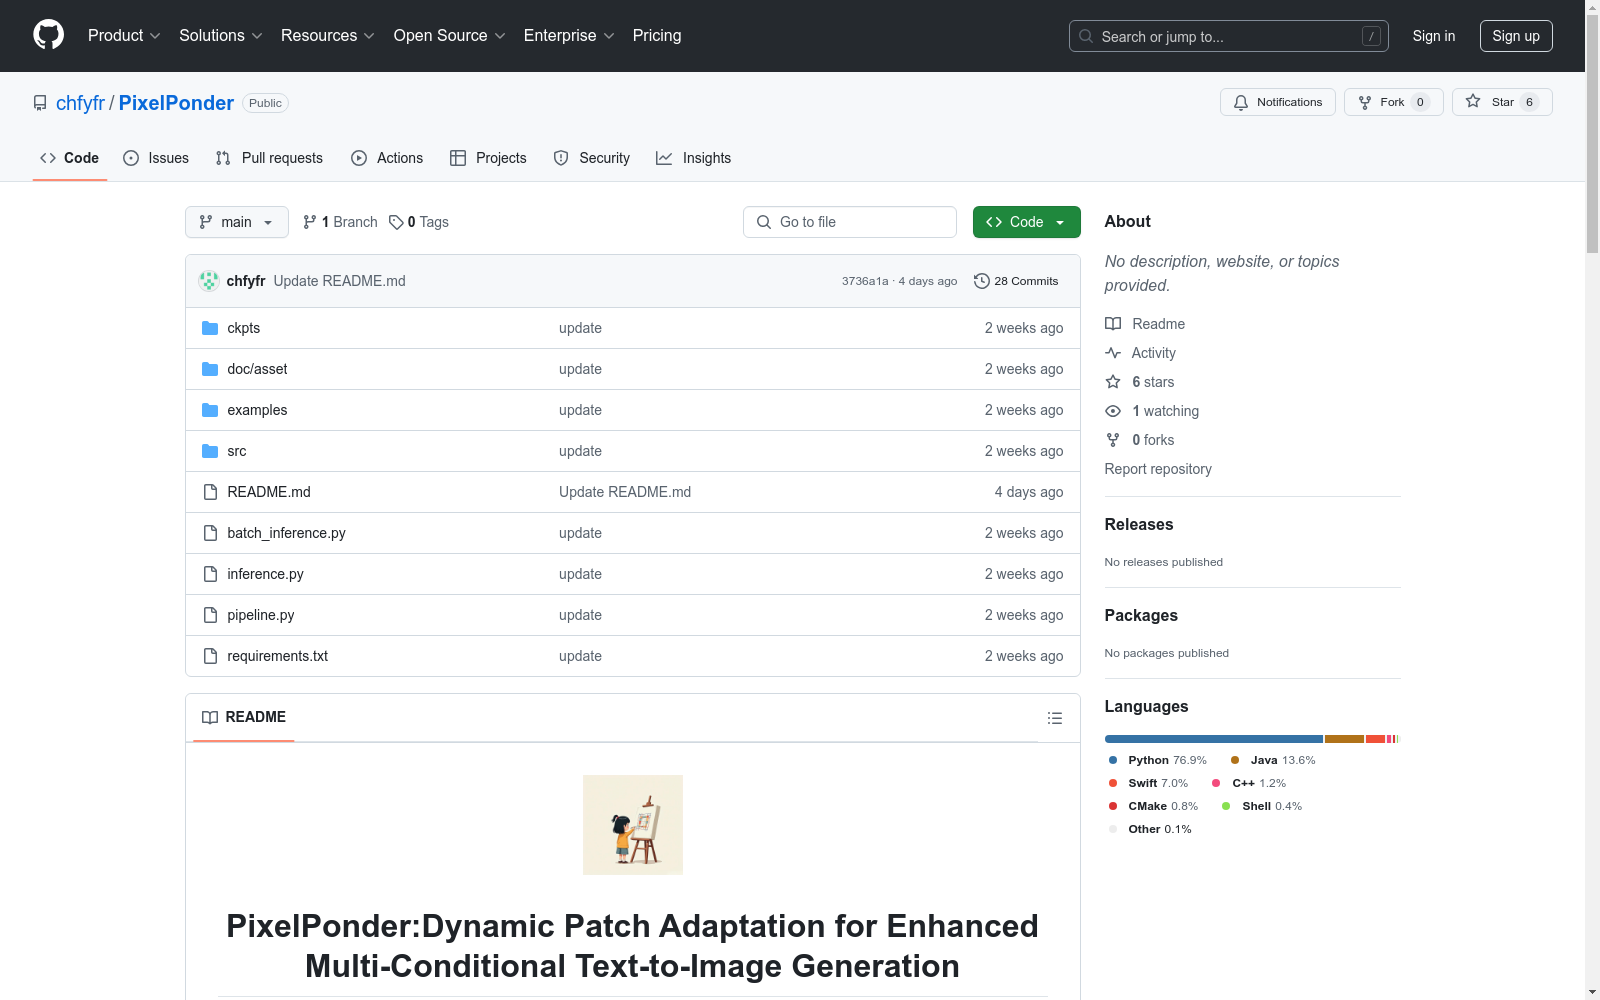Click the commit history clock icon
This screenshot has height=1000, width=1600.
tap(982, 281)
